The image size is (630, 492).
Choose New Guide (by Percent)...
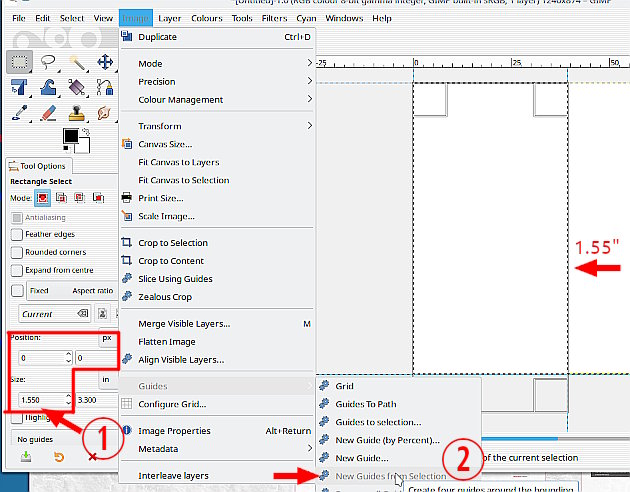coord(399,440)
